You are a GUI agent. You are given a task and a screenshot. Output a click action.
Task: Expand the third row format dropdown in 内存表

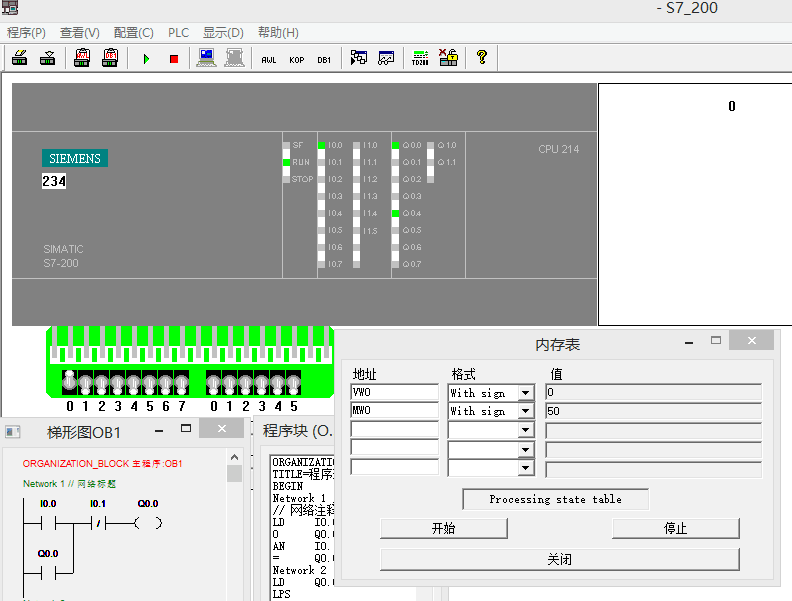pyautogui.click(x=526, y=430)
